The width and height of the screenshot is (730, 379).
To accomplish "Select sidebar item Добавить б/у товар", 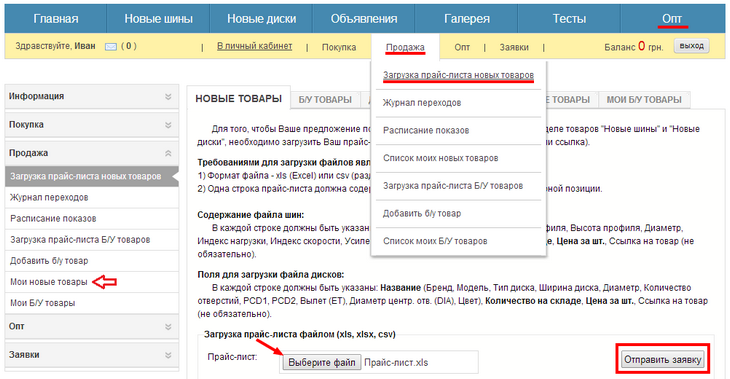I will 92,261.
